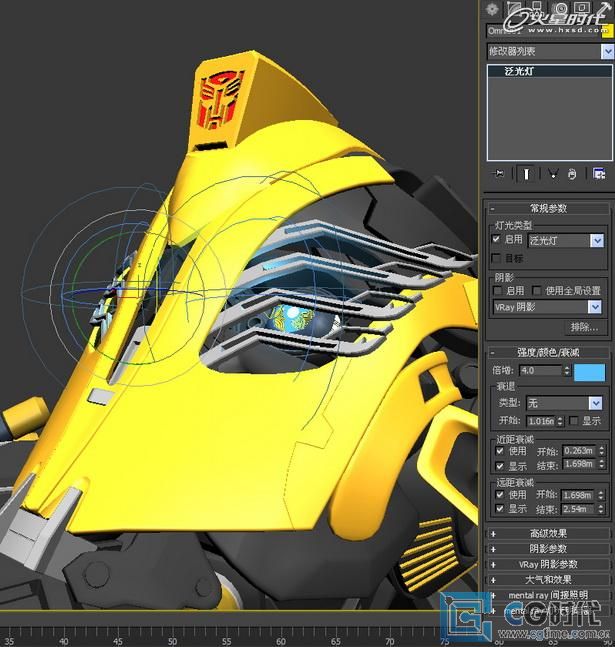Click 近距衰减 开始 field 0.263m
Viewport: 615px width, 647px height.
pos(580,451)
